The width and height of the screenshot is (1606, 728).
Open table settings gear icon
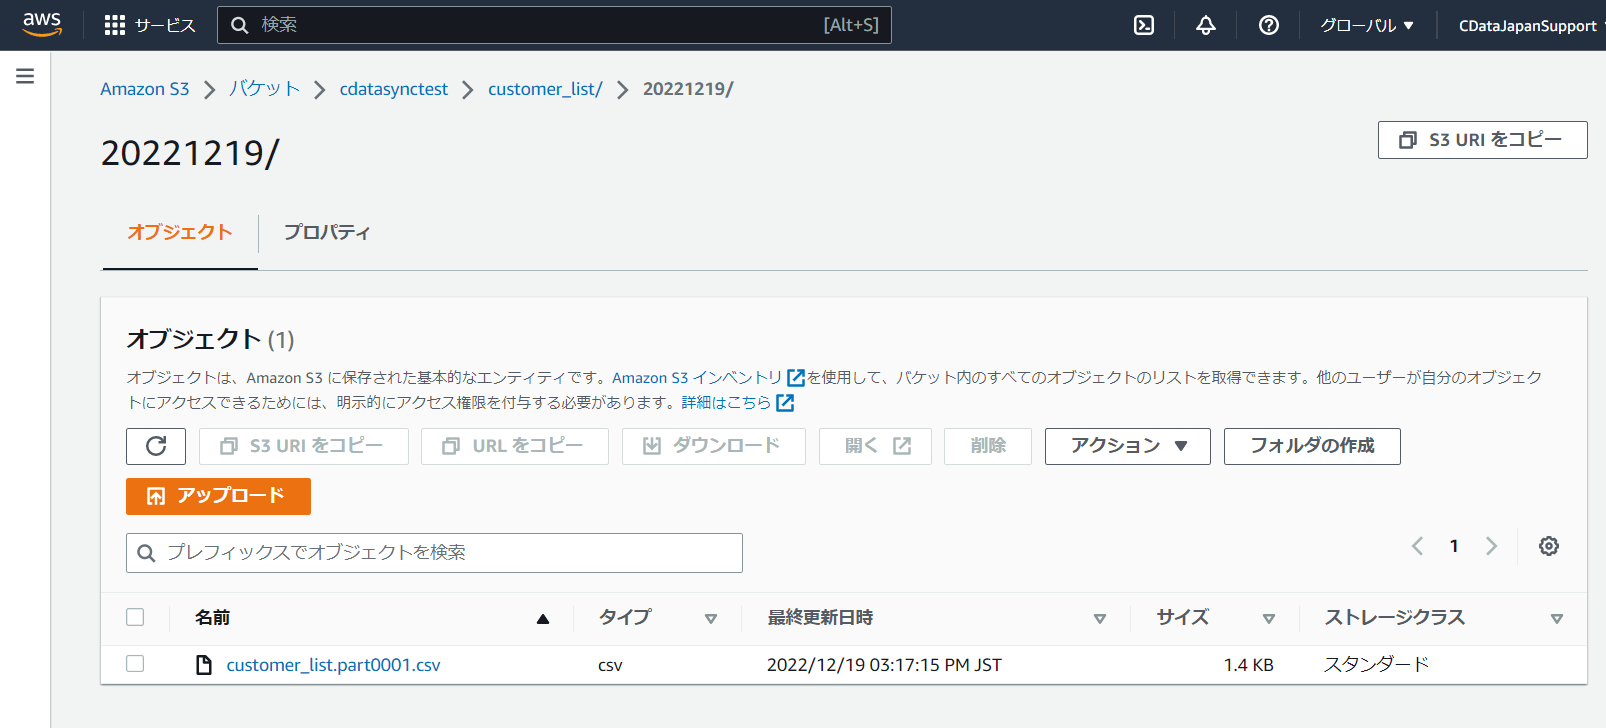click(x=1549, y=546)
